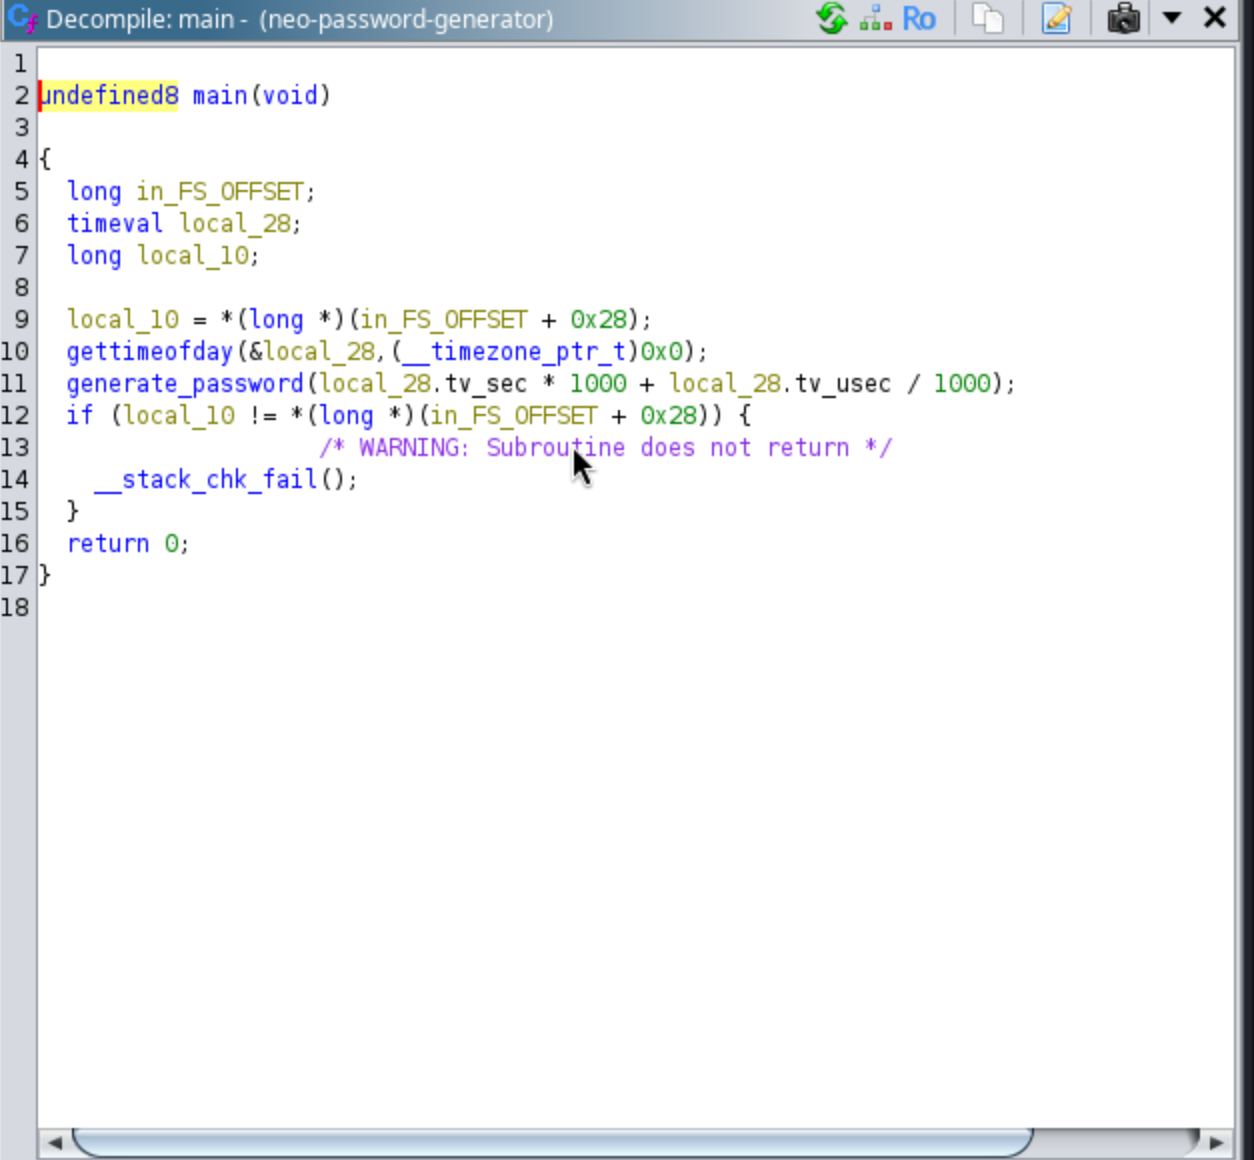Toggle the blue 'Ro' toolbar button
Viewport: 1254px width, 1160px height.
click(918, 18)
